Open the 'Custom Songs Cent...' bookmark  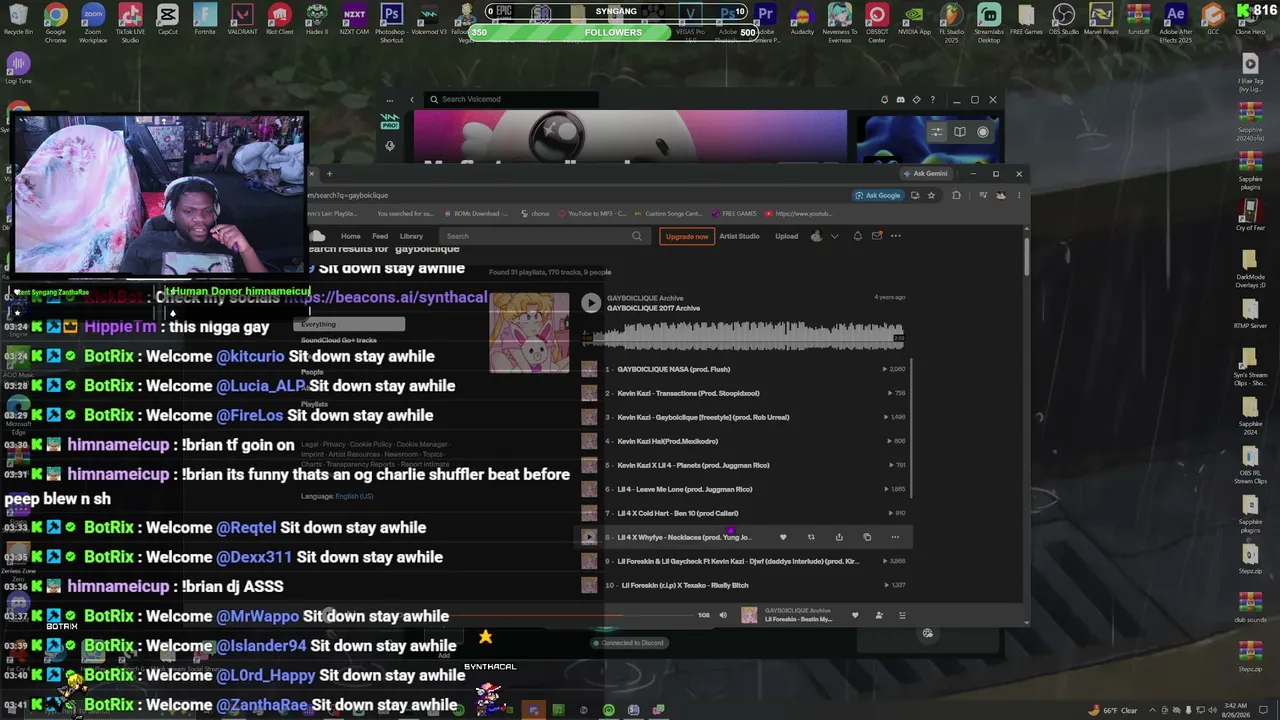click(x=668, y=213)
